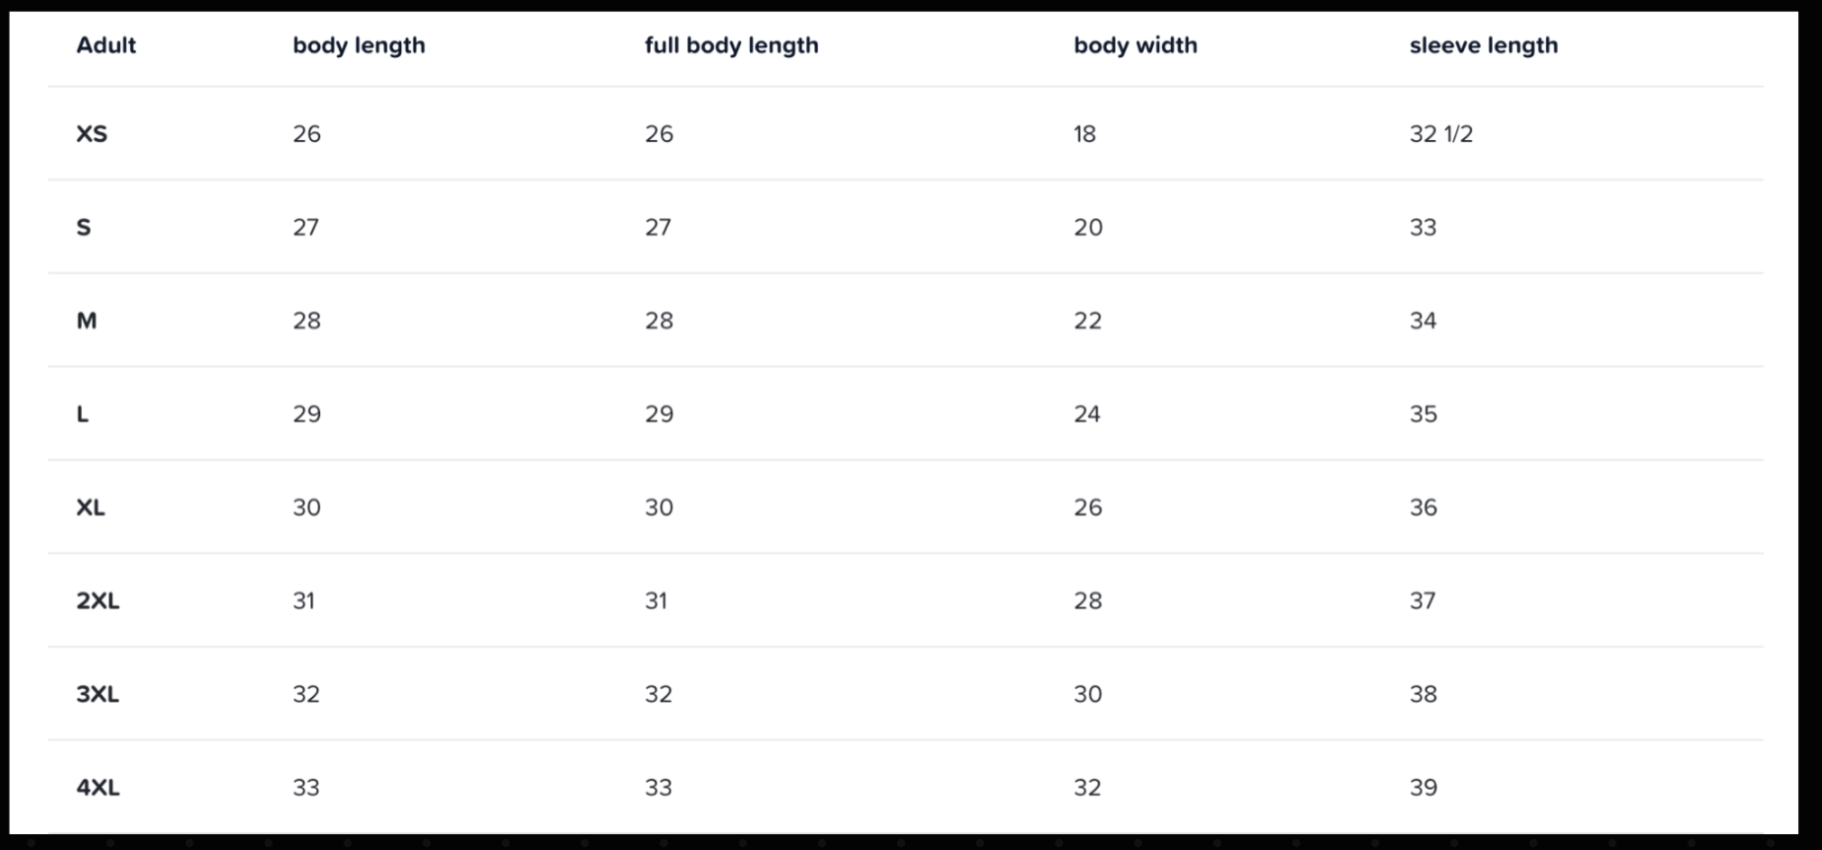Click the XS size row label

click(91, 134)
